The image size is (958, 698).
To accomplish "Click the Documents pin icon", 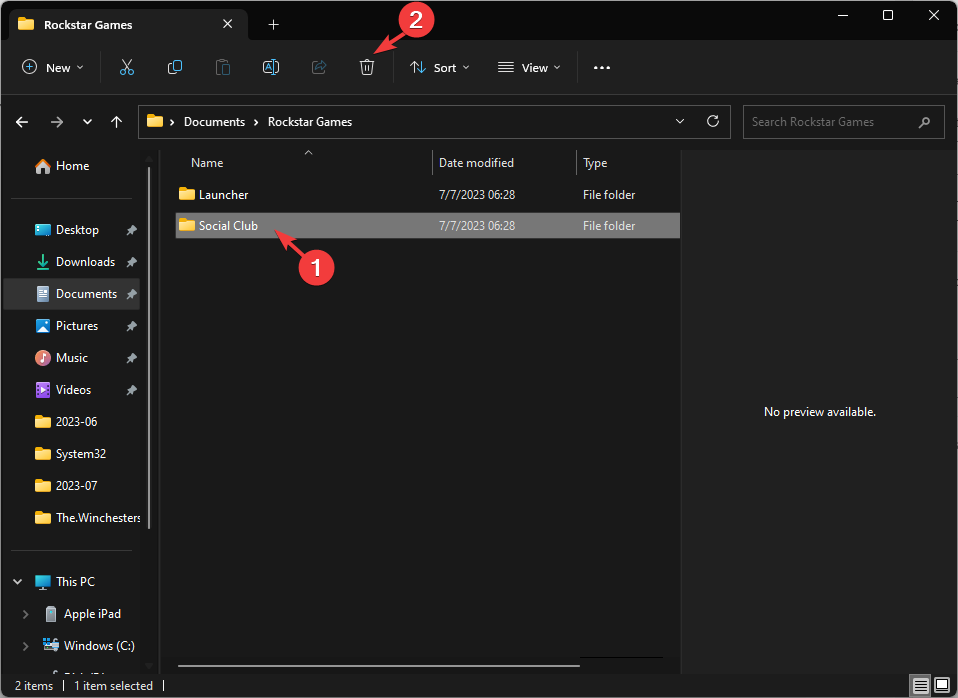I will click(131, 294).
